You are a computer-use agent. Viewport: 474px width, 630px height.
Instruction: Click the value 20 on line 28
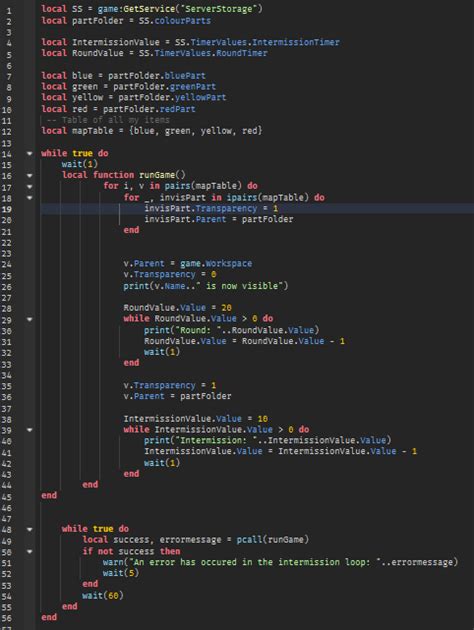[227, 308]
